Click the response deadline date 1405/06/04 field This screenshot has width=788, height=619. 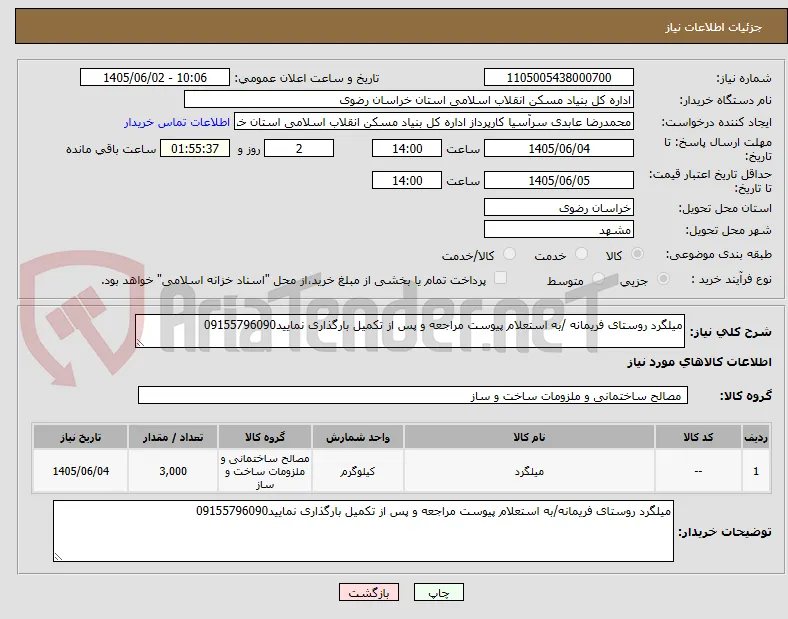(x=558, y=148)
